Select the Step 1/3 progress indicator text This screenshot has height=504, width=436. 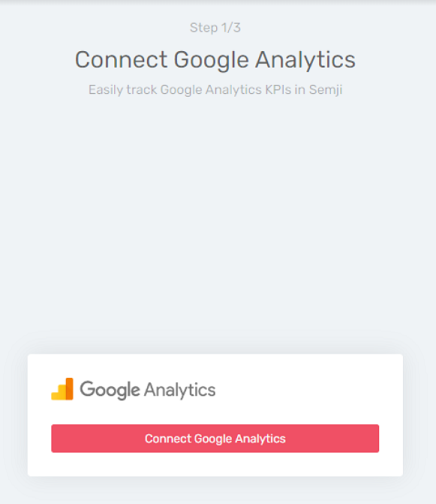215,27
